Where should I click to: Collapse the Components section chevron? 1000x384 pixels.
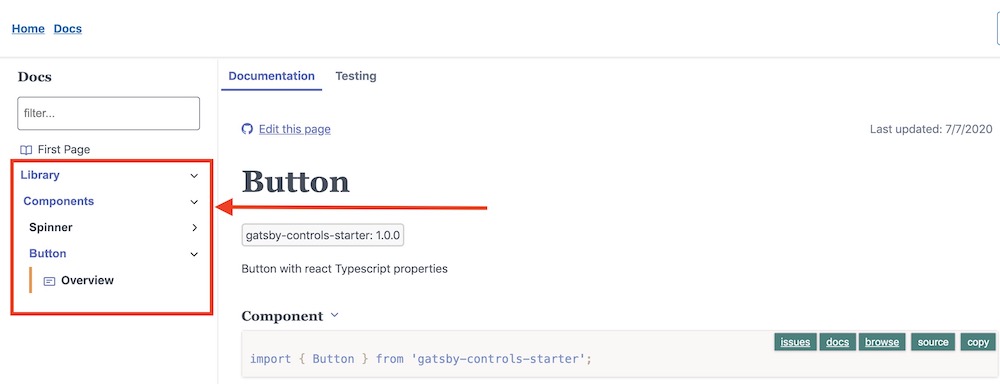[195, 202]
